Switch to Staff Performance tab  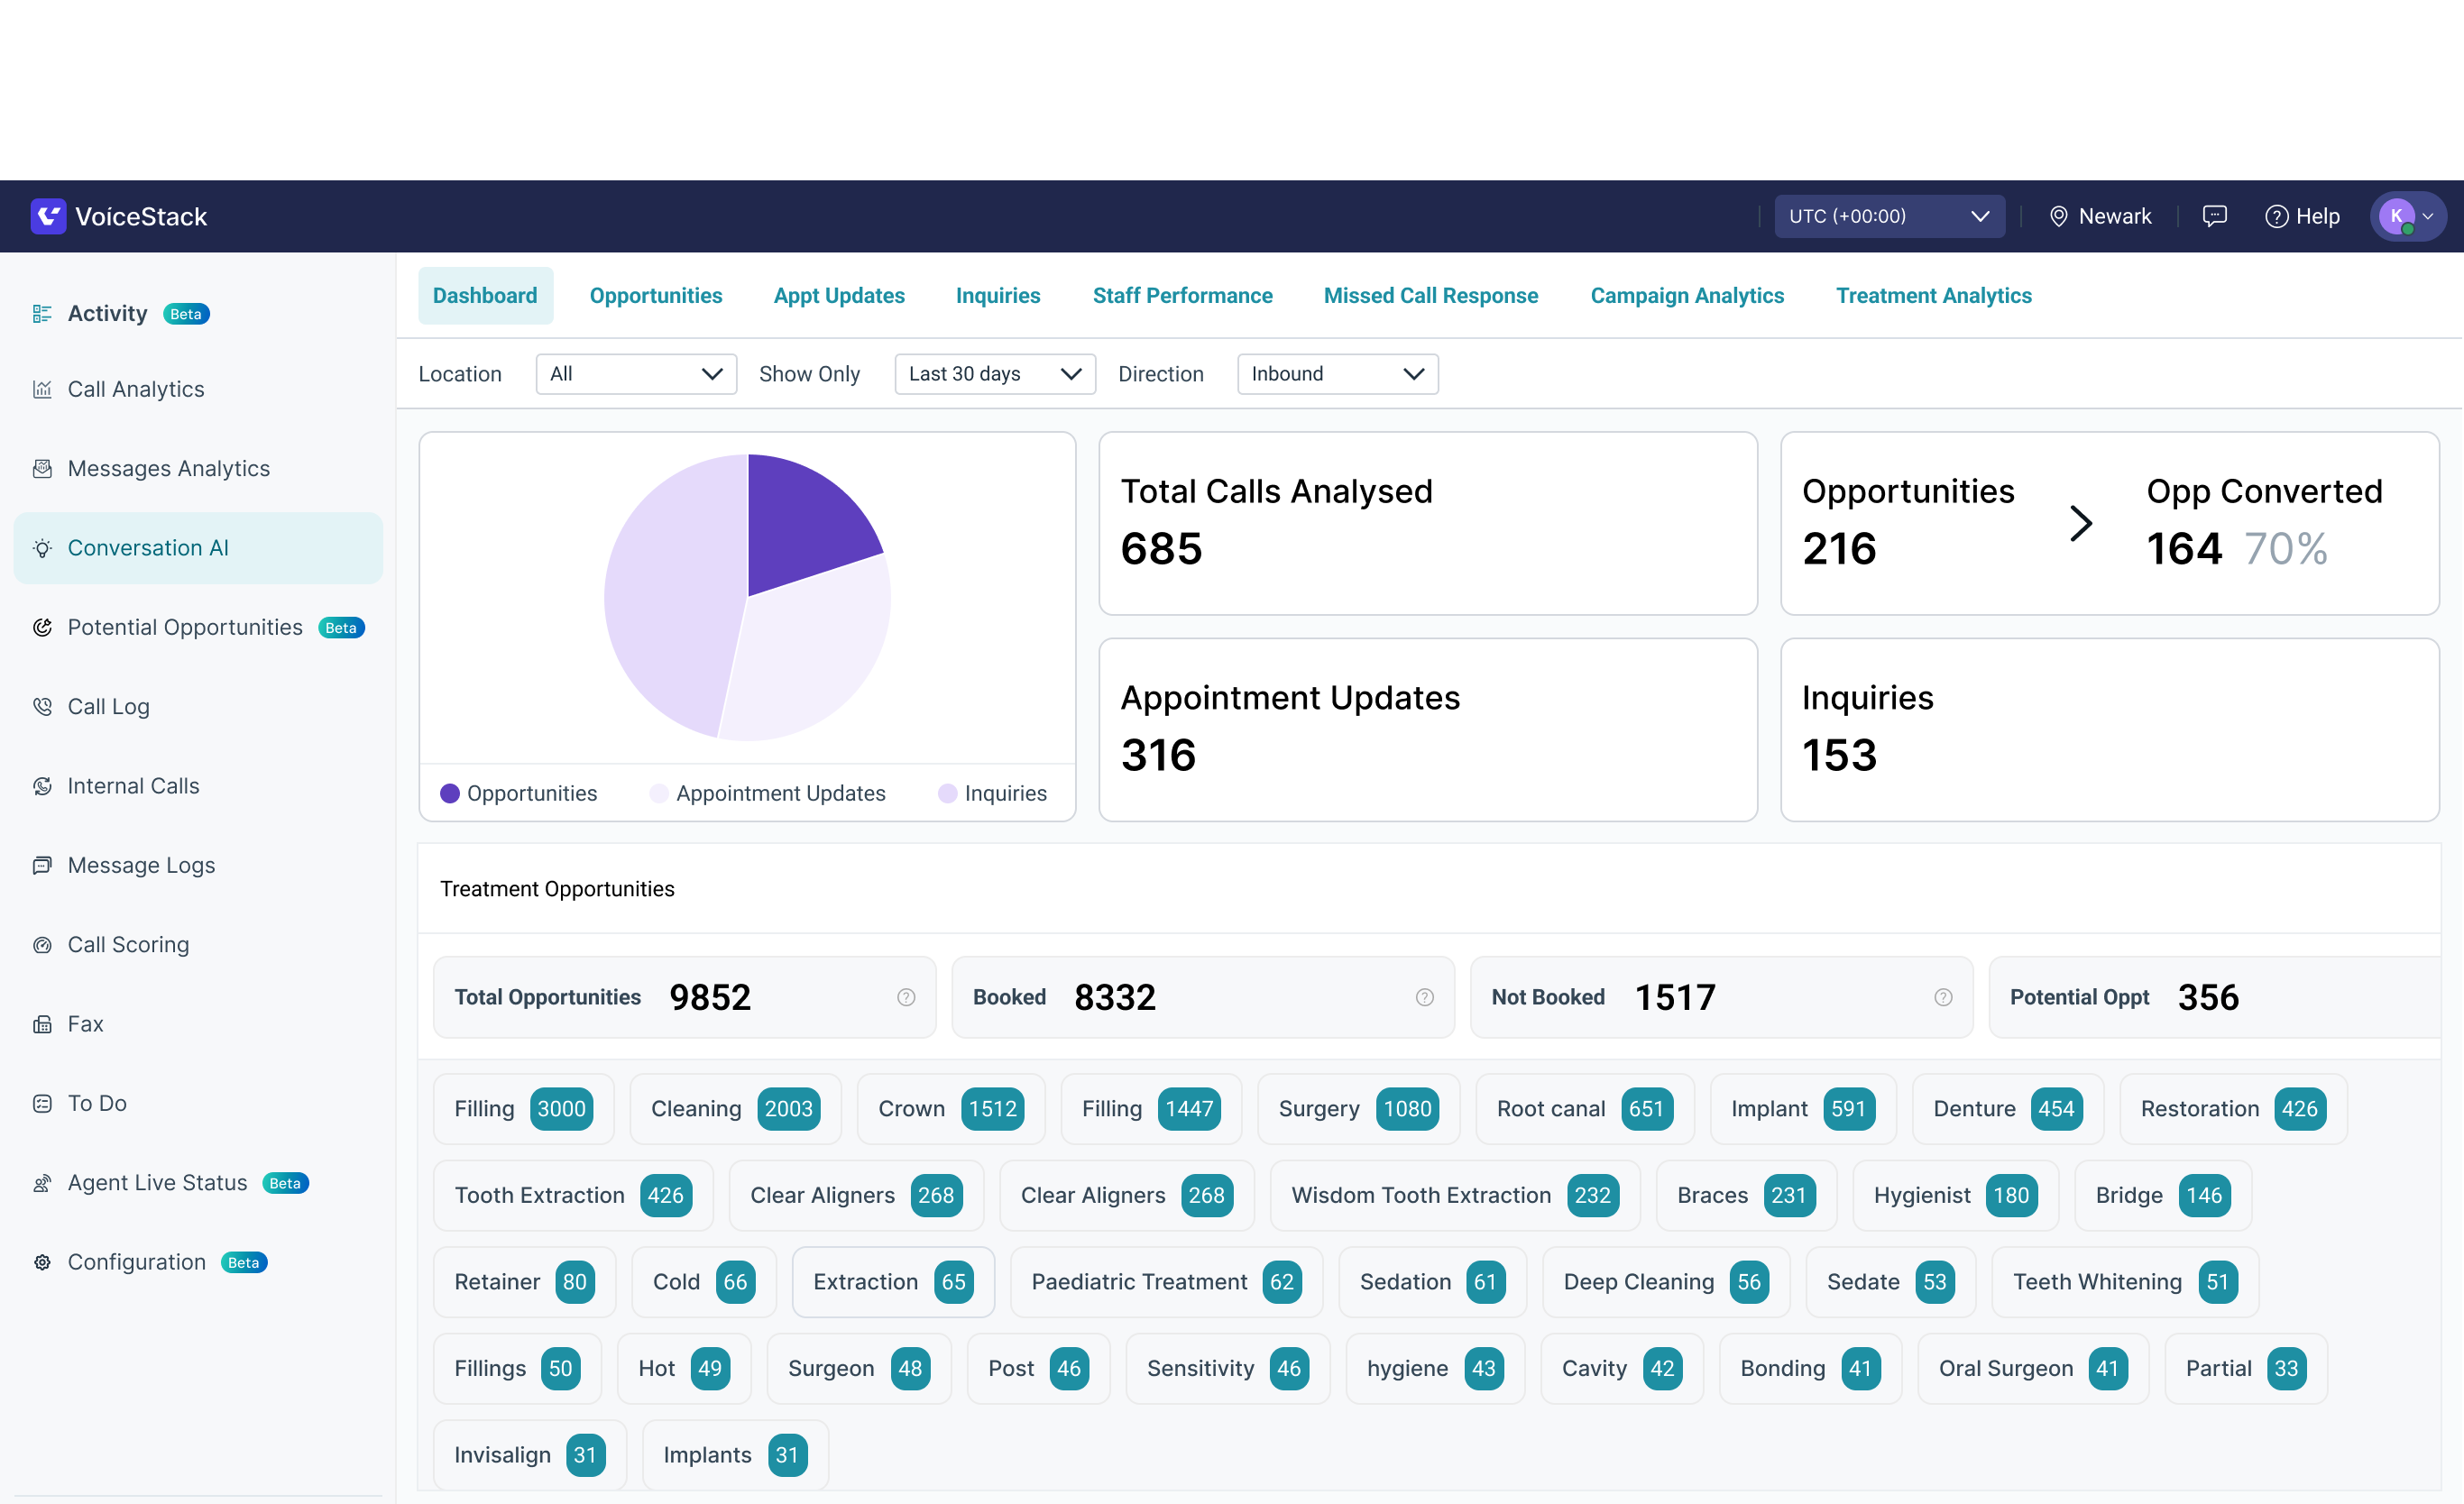tap(1182, 296)
